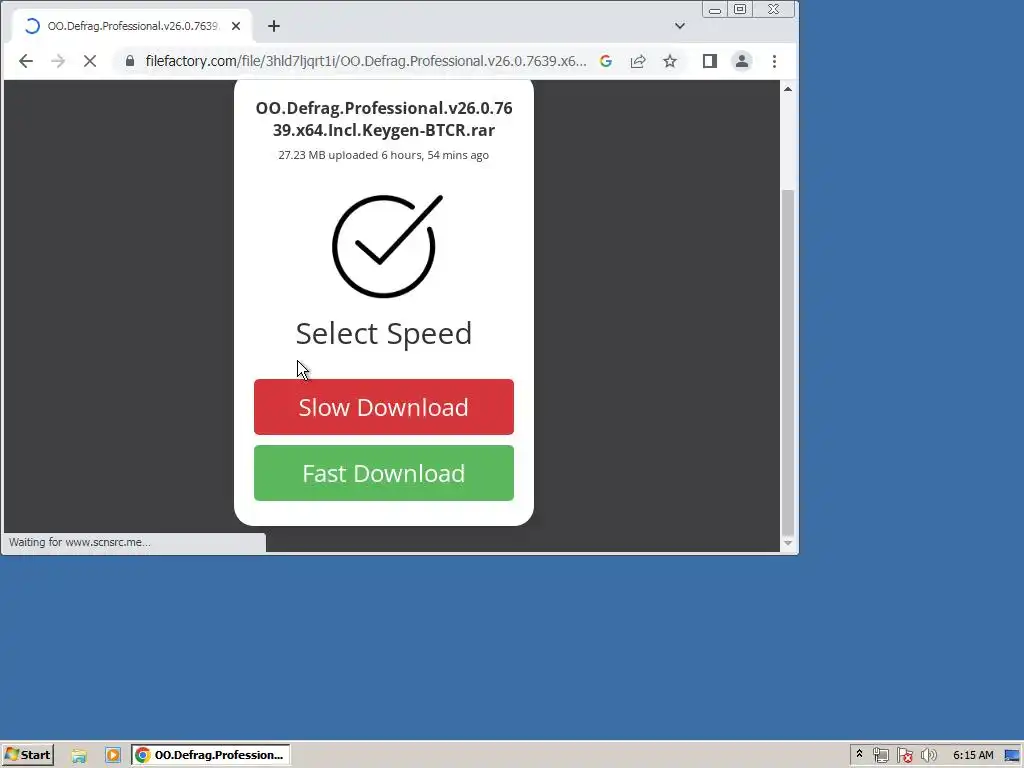Open Chrome three-dot menu
Image resolution: width=1024 pixels, height=768 pixels.
point(775,61)
